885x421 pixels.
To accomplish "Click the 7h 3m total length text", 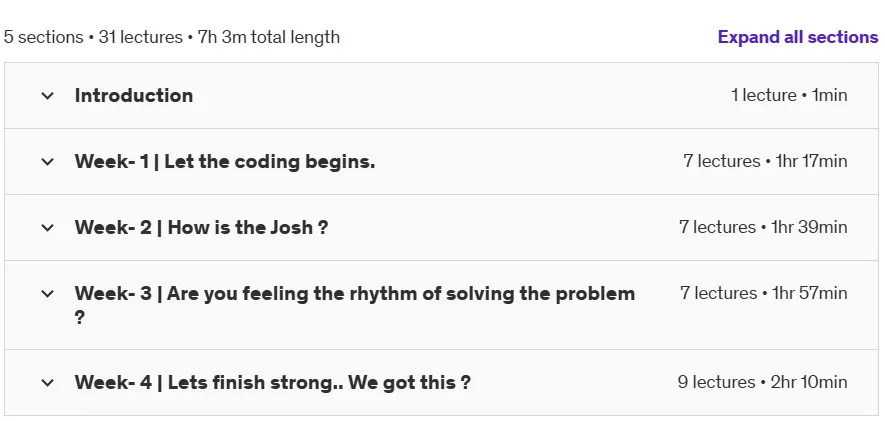I will point(269,37).
